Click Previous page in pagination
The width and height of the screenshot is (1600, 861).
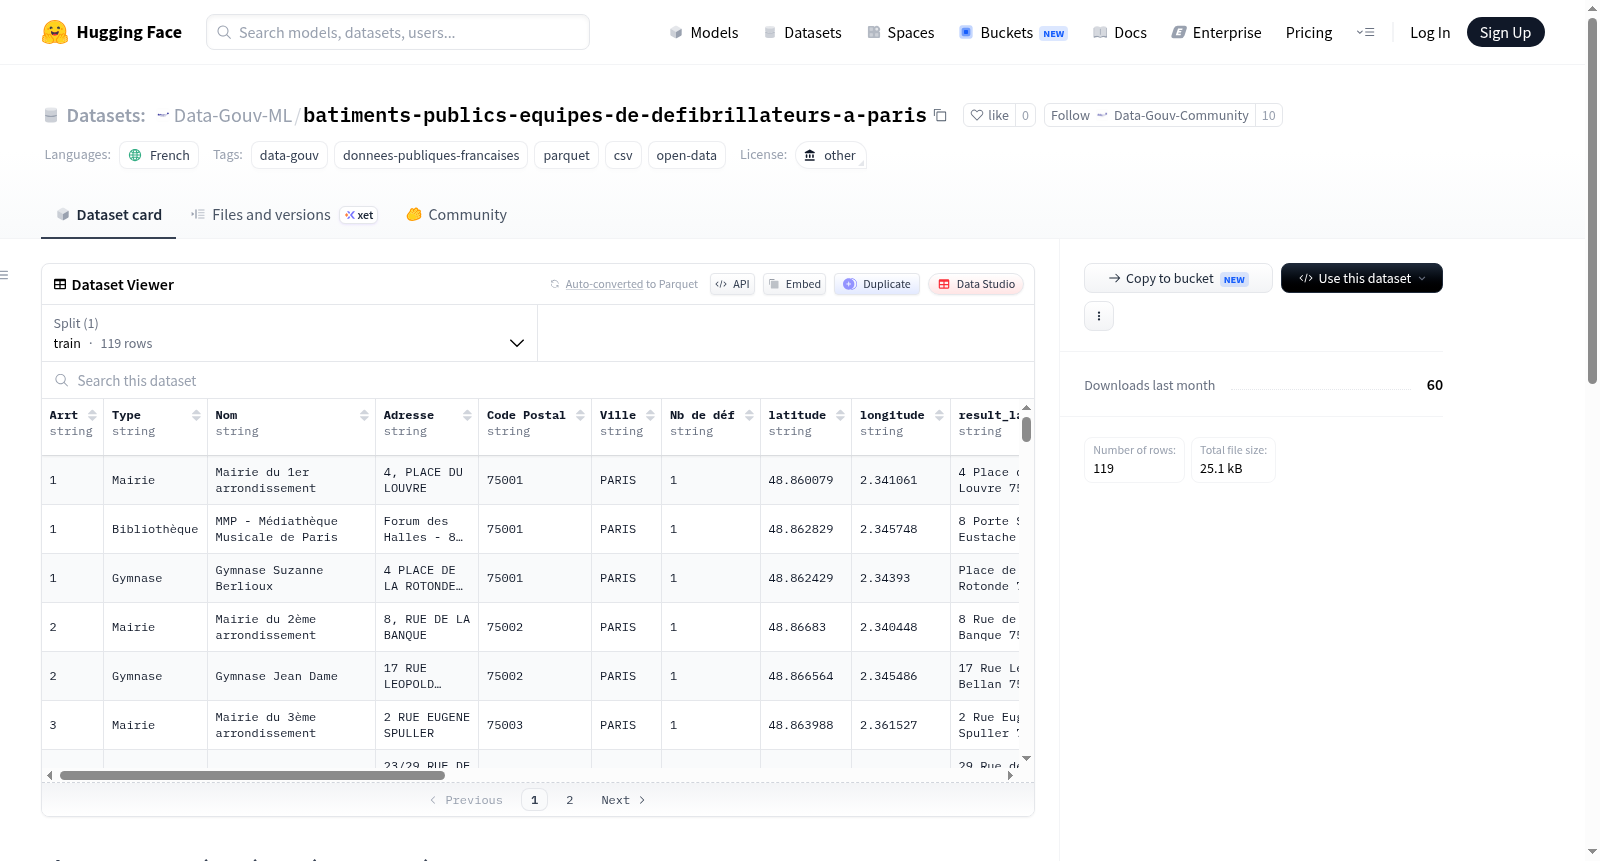point(466,800)
